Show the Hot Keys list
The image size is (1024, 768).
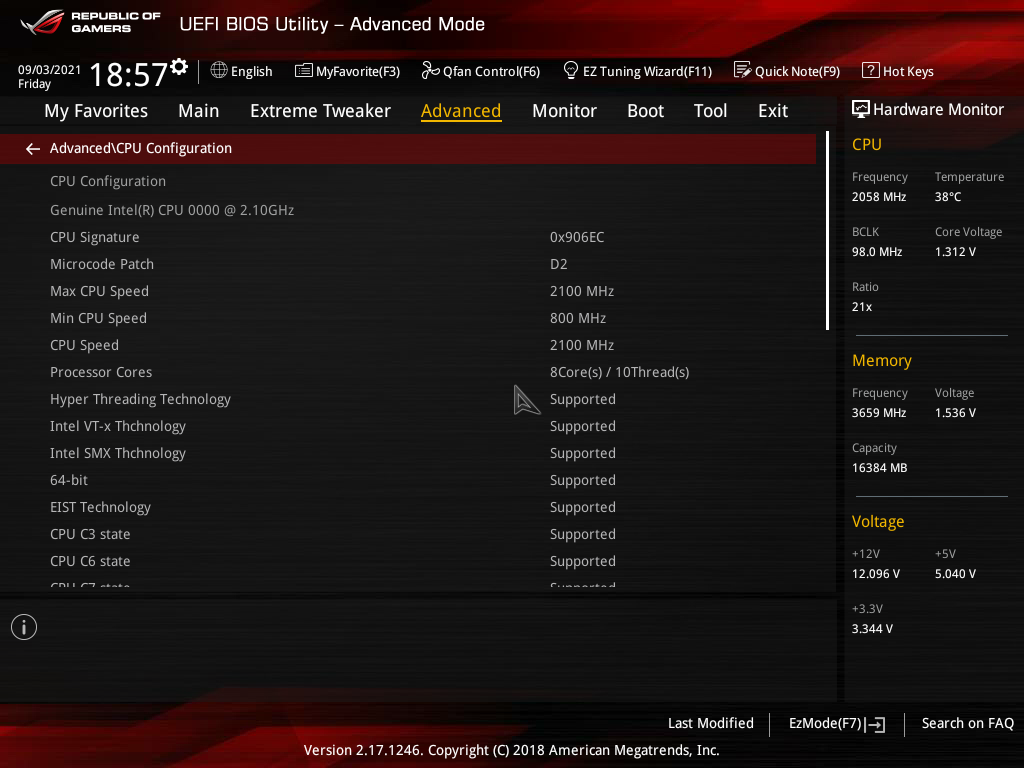tap(908, 71)
